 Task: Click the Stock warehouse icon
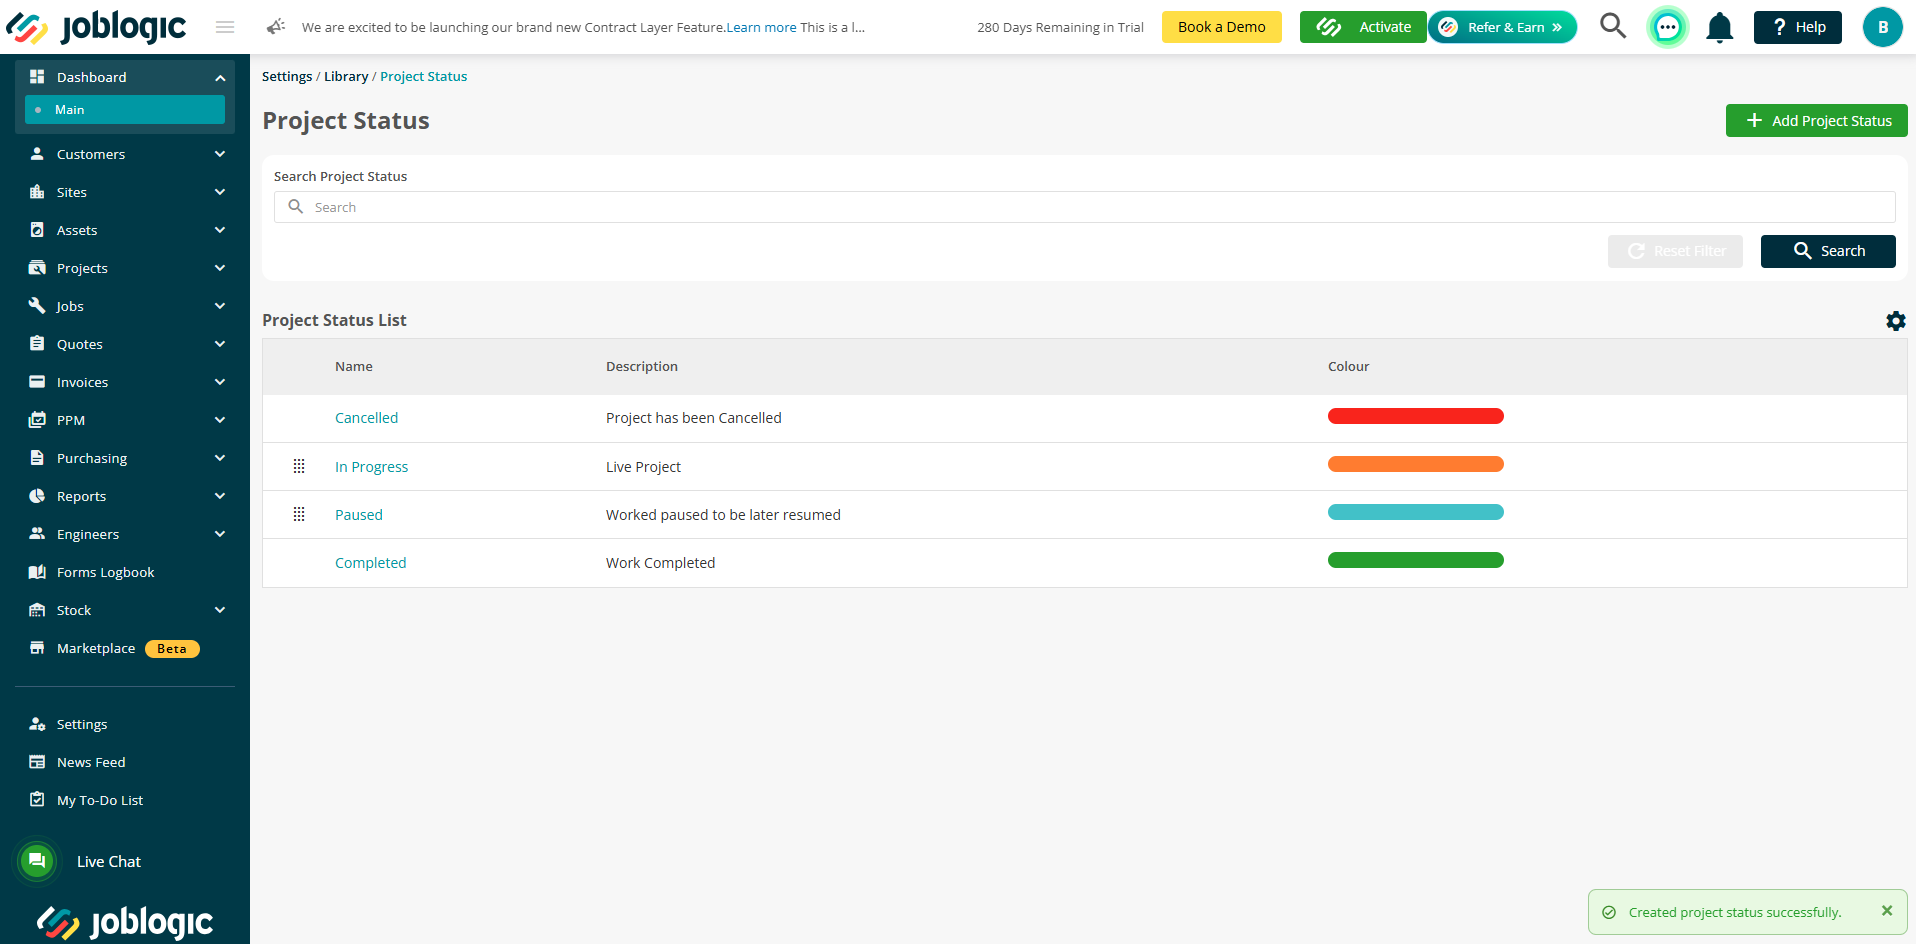tap(37, 610)
